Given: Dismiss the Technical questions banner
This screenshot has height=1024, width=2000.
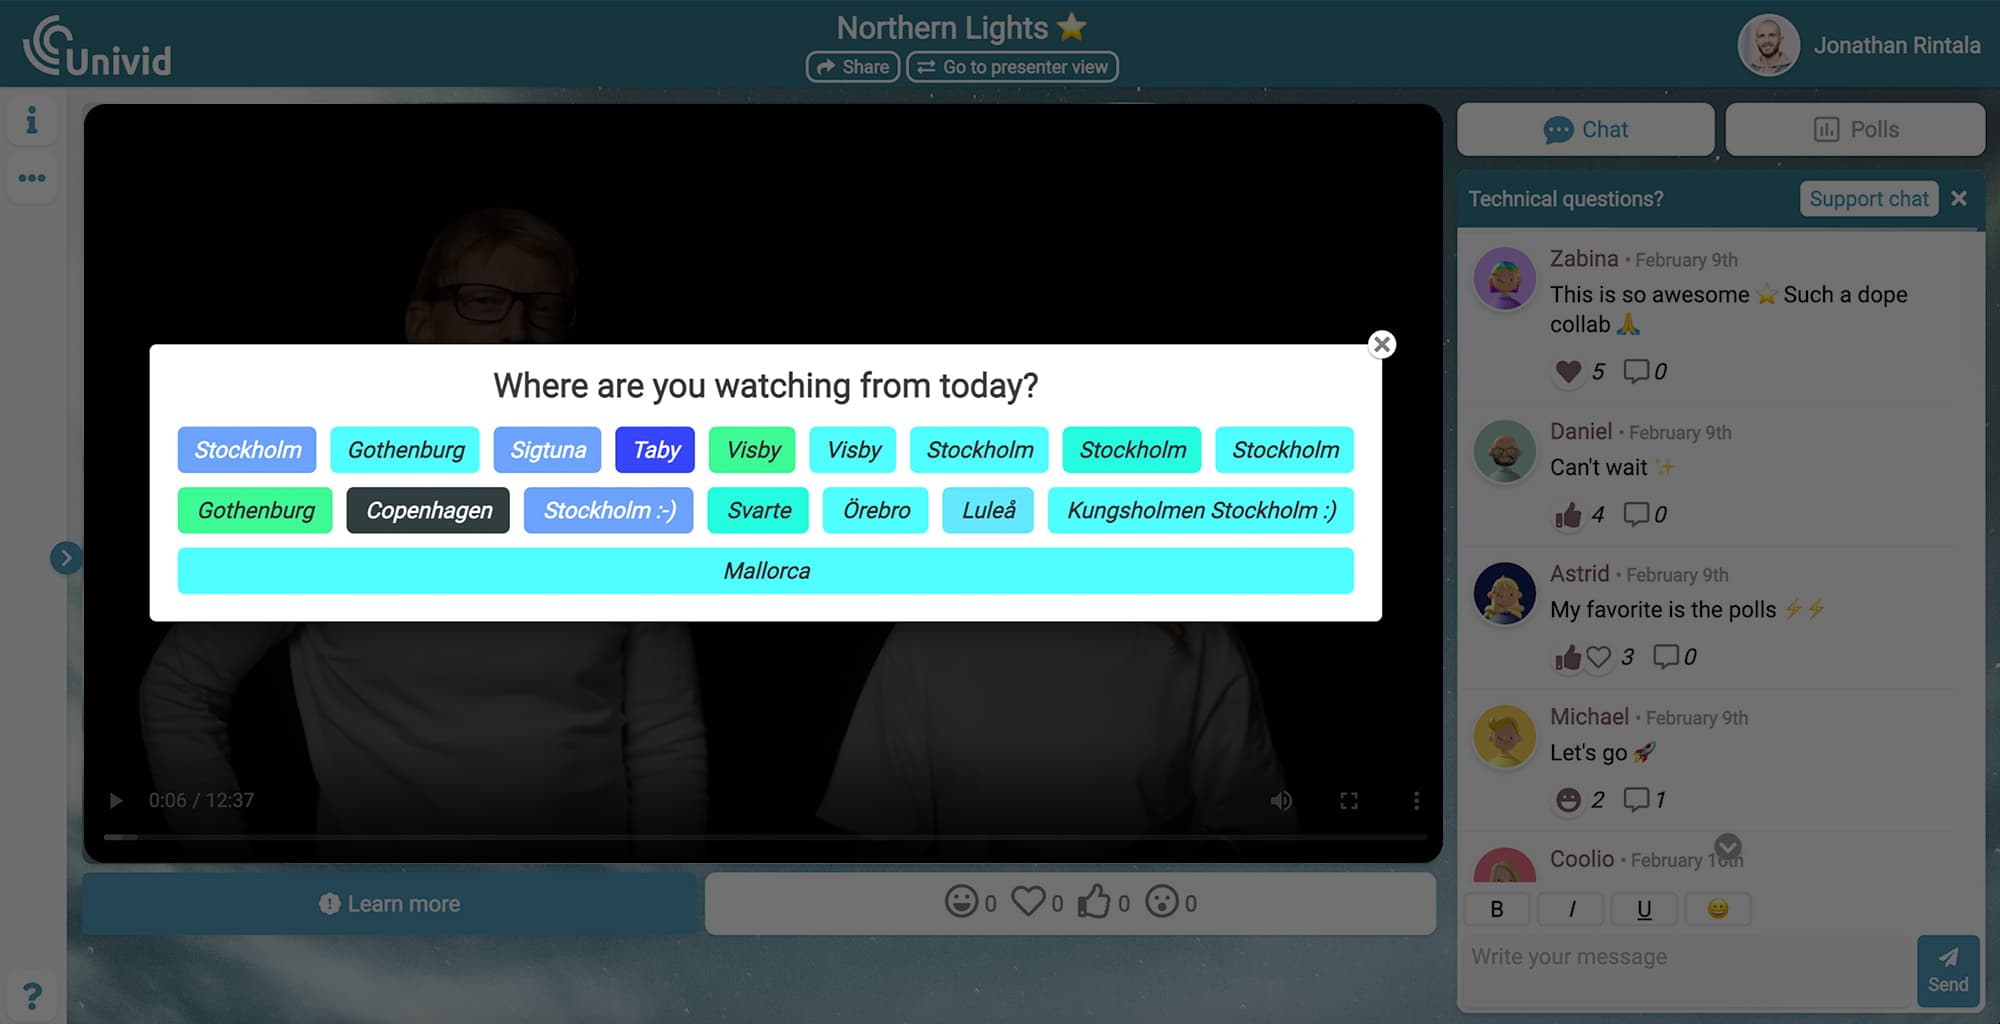Looking at the screenshot, I should (1959, 198).
